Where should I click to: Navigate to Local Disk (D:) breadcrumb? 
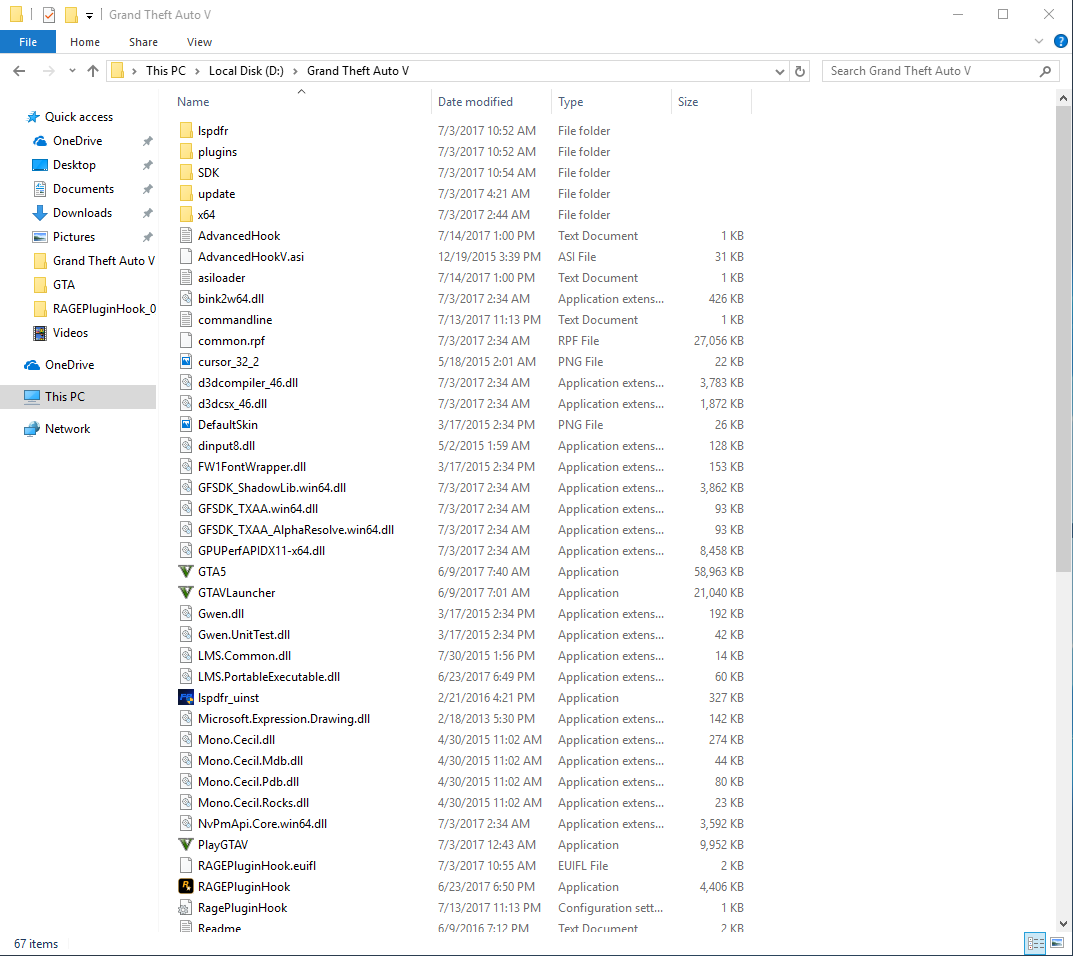coord(246,71)
